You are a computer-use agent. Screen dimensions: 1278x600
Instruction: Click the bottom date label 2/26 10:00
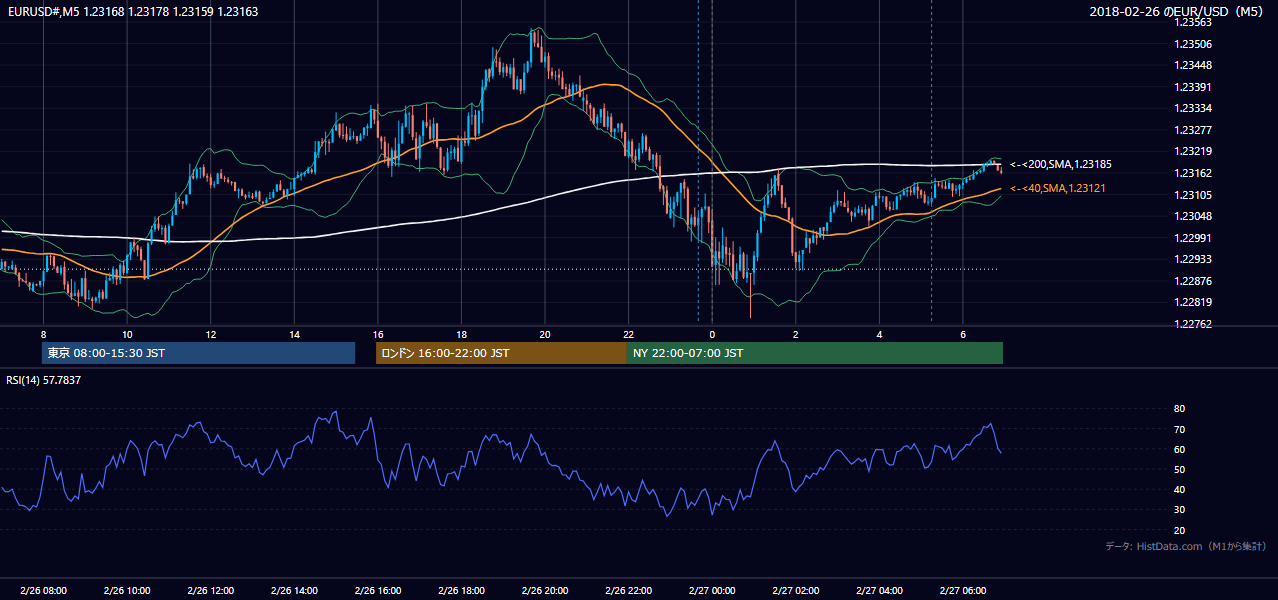tap(127, 591)
